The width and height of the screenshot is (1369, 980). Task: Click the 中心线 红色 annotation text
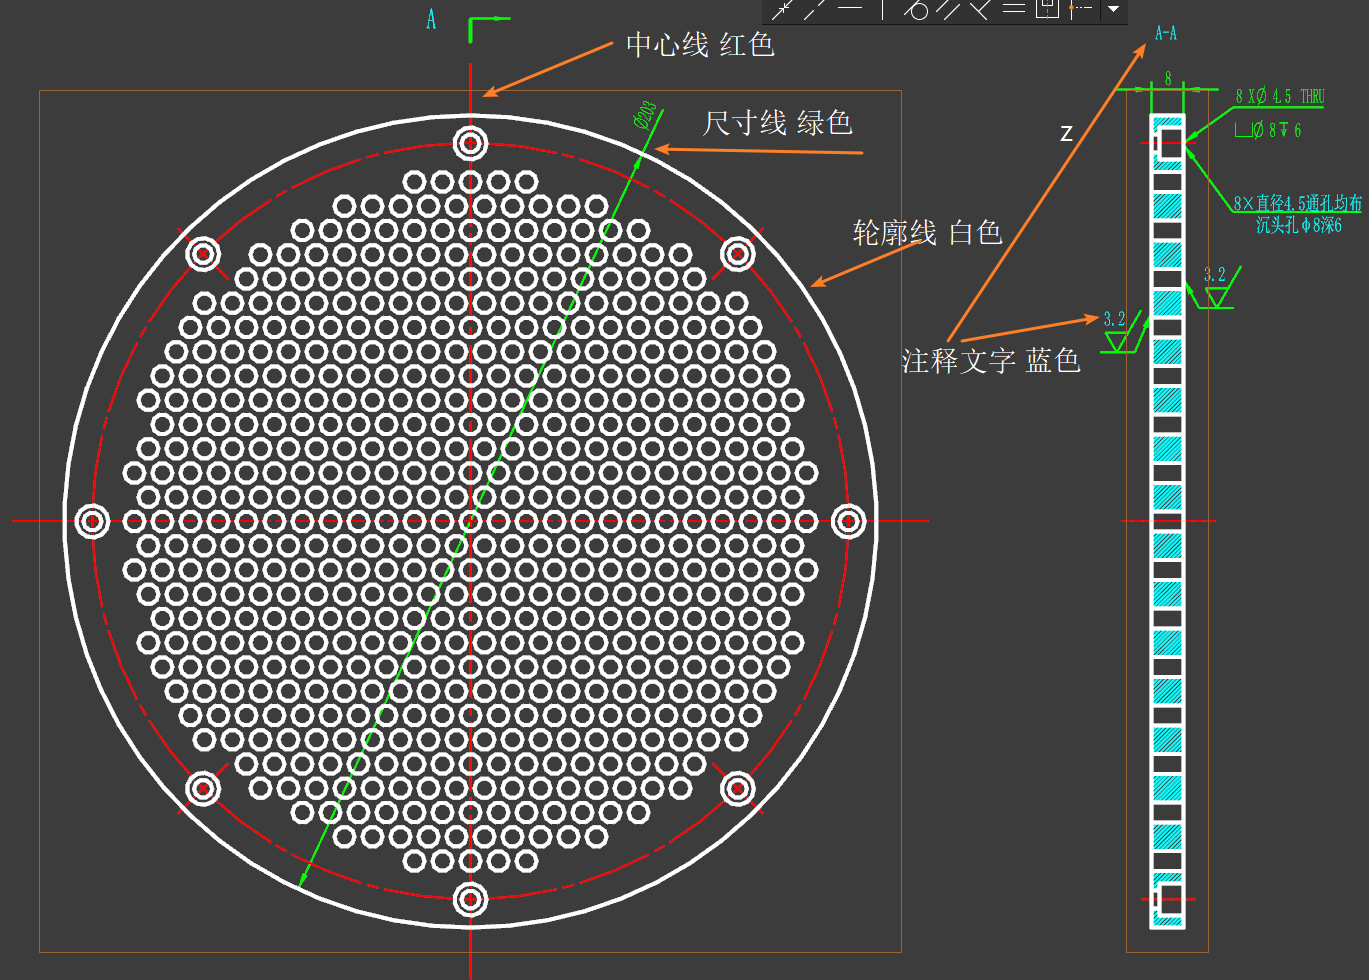(x=700, y=45)
